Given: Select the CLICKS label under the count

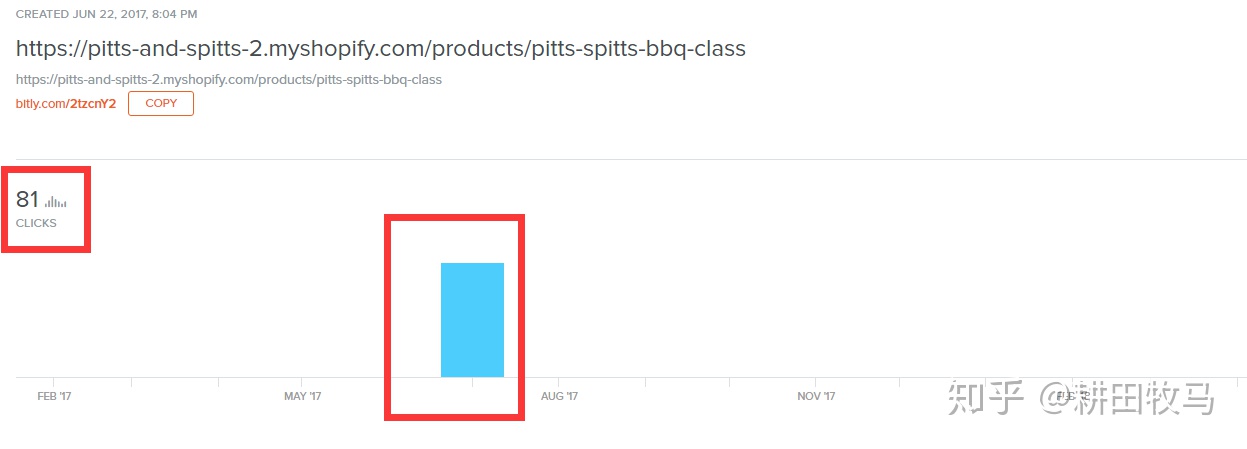Looking at the screenshot, I should (36, 223).
